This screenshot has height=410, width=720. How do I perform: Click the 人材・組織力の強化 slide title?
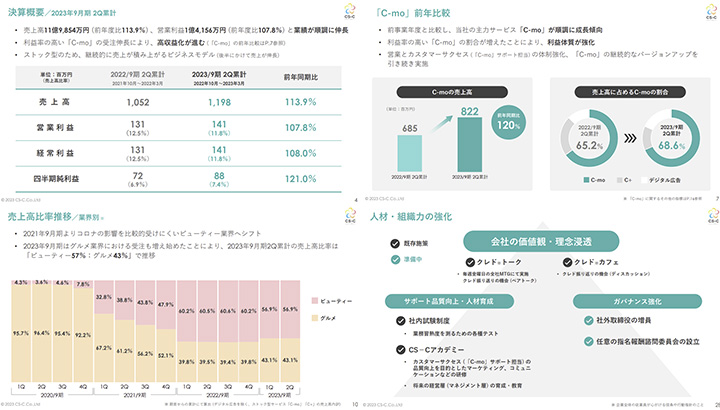(411, 216)
